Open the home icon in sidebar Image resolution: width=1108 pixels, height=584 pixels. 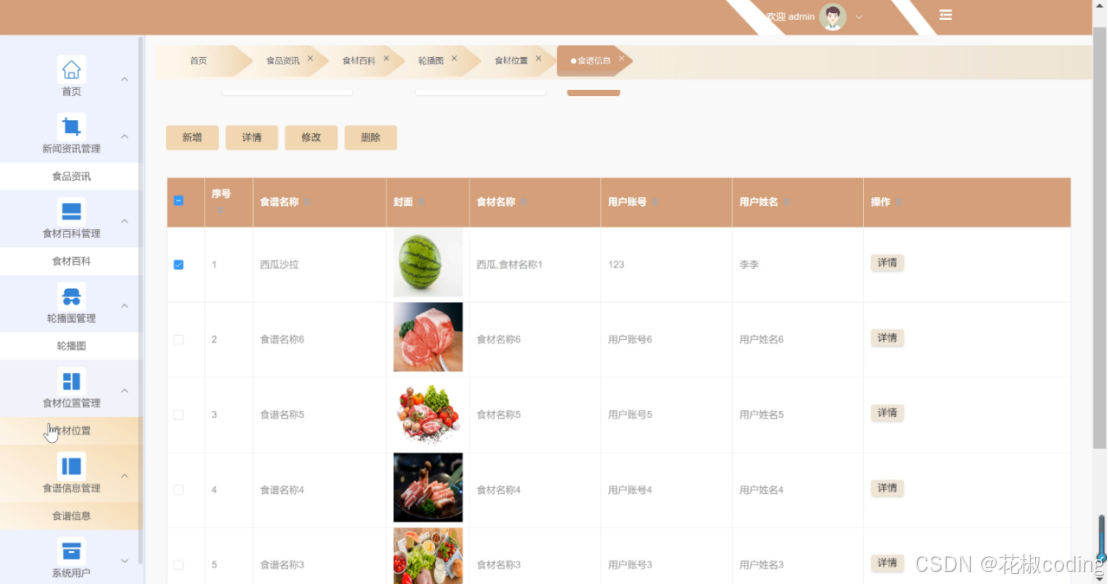(71, 69)
